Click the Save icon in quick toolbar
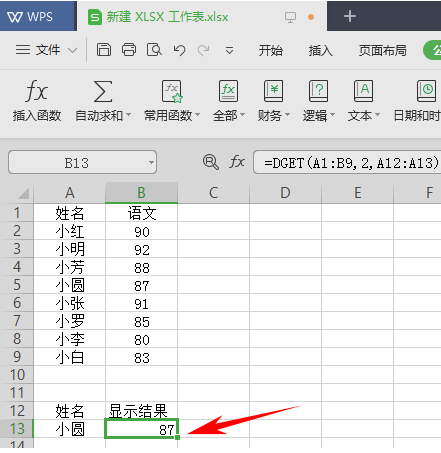The image size is (441, 453). coord(104,50)
